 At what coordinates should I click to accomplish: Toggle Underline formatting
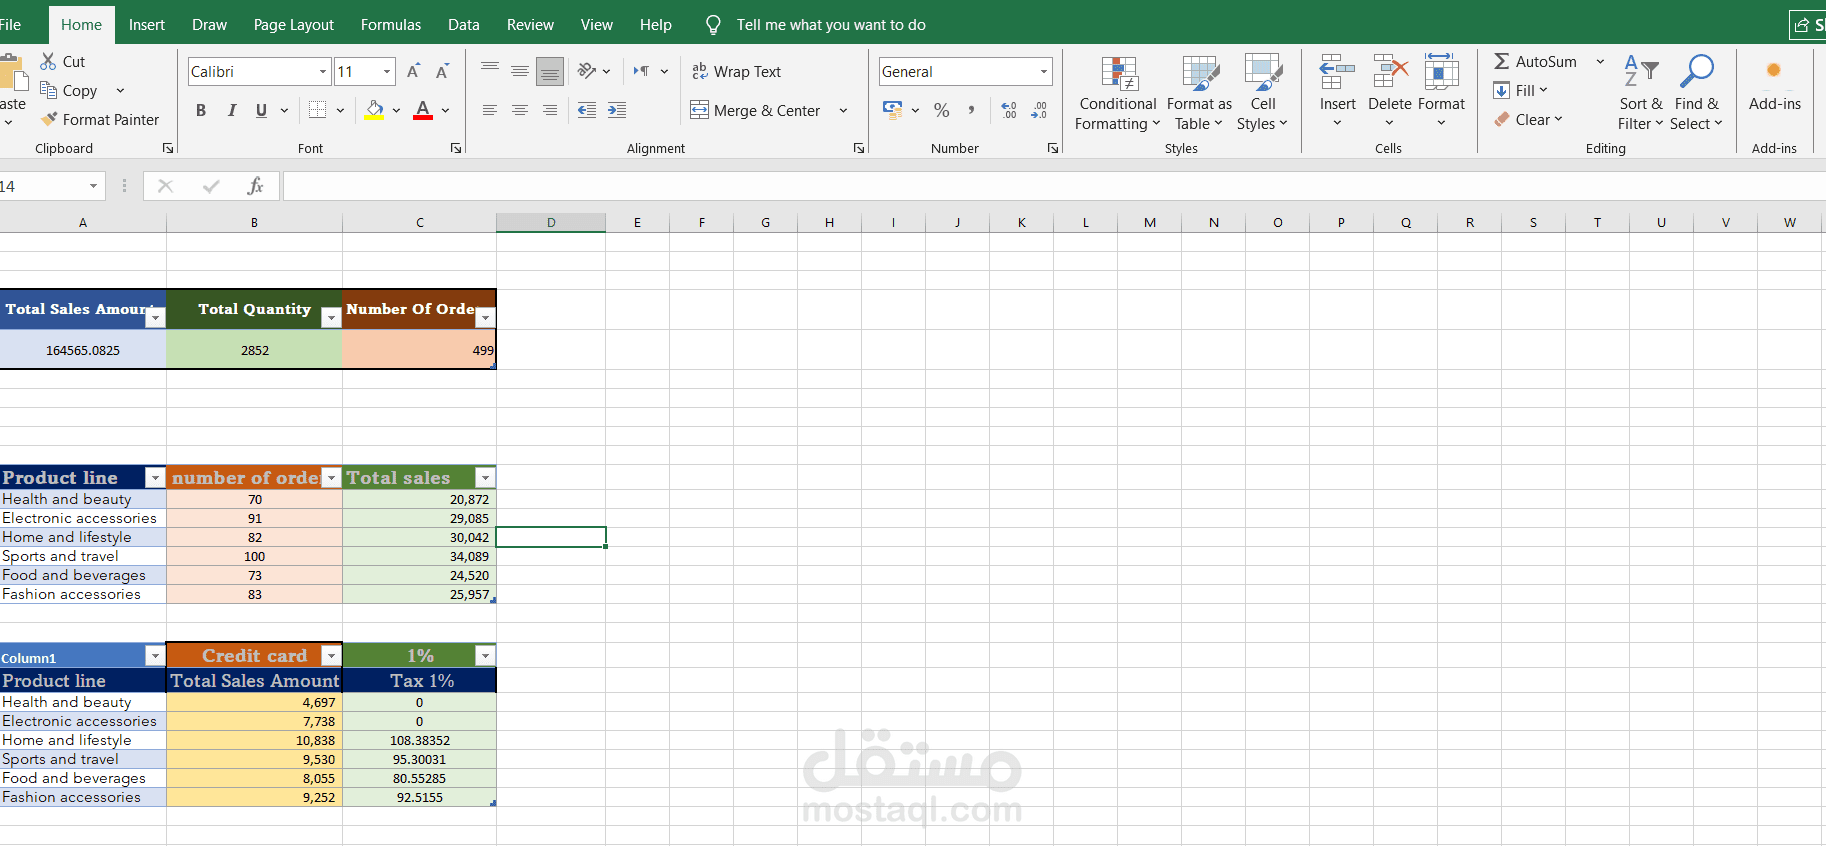(261, 110)
